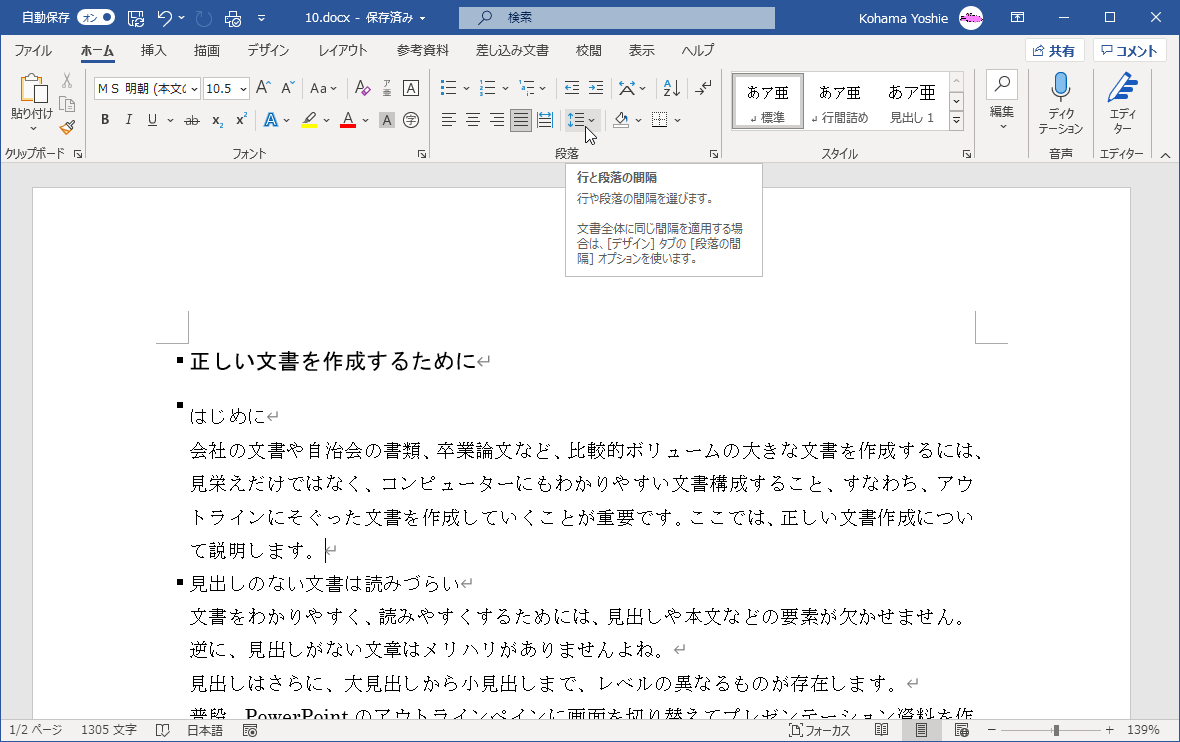Switch to the 挿入 tab
The height and width of the screenshot is (742, 1180).
point(154,50)
